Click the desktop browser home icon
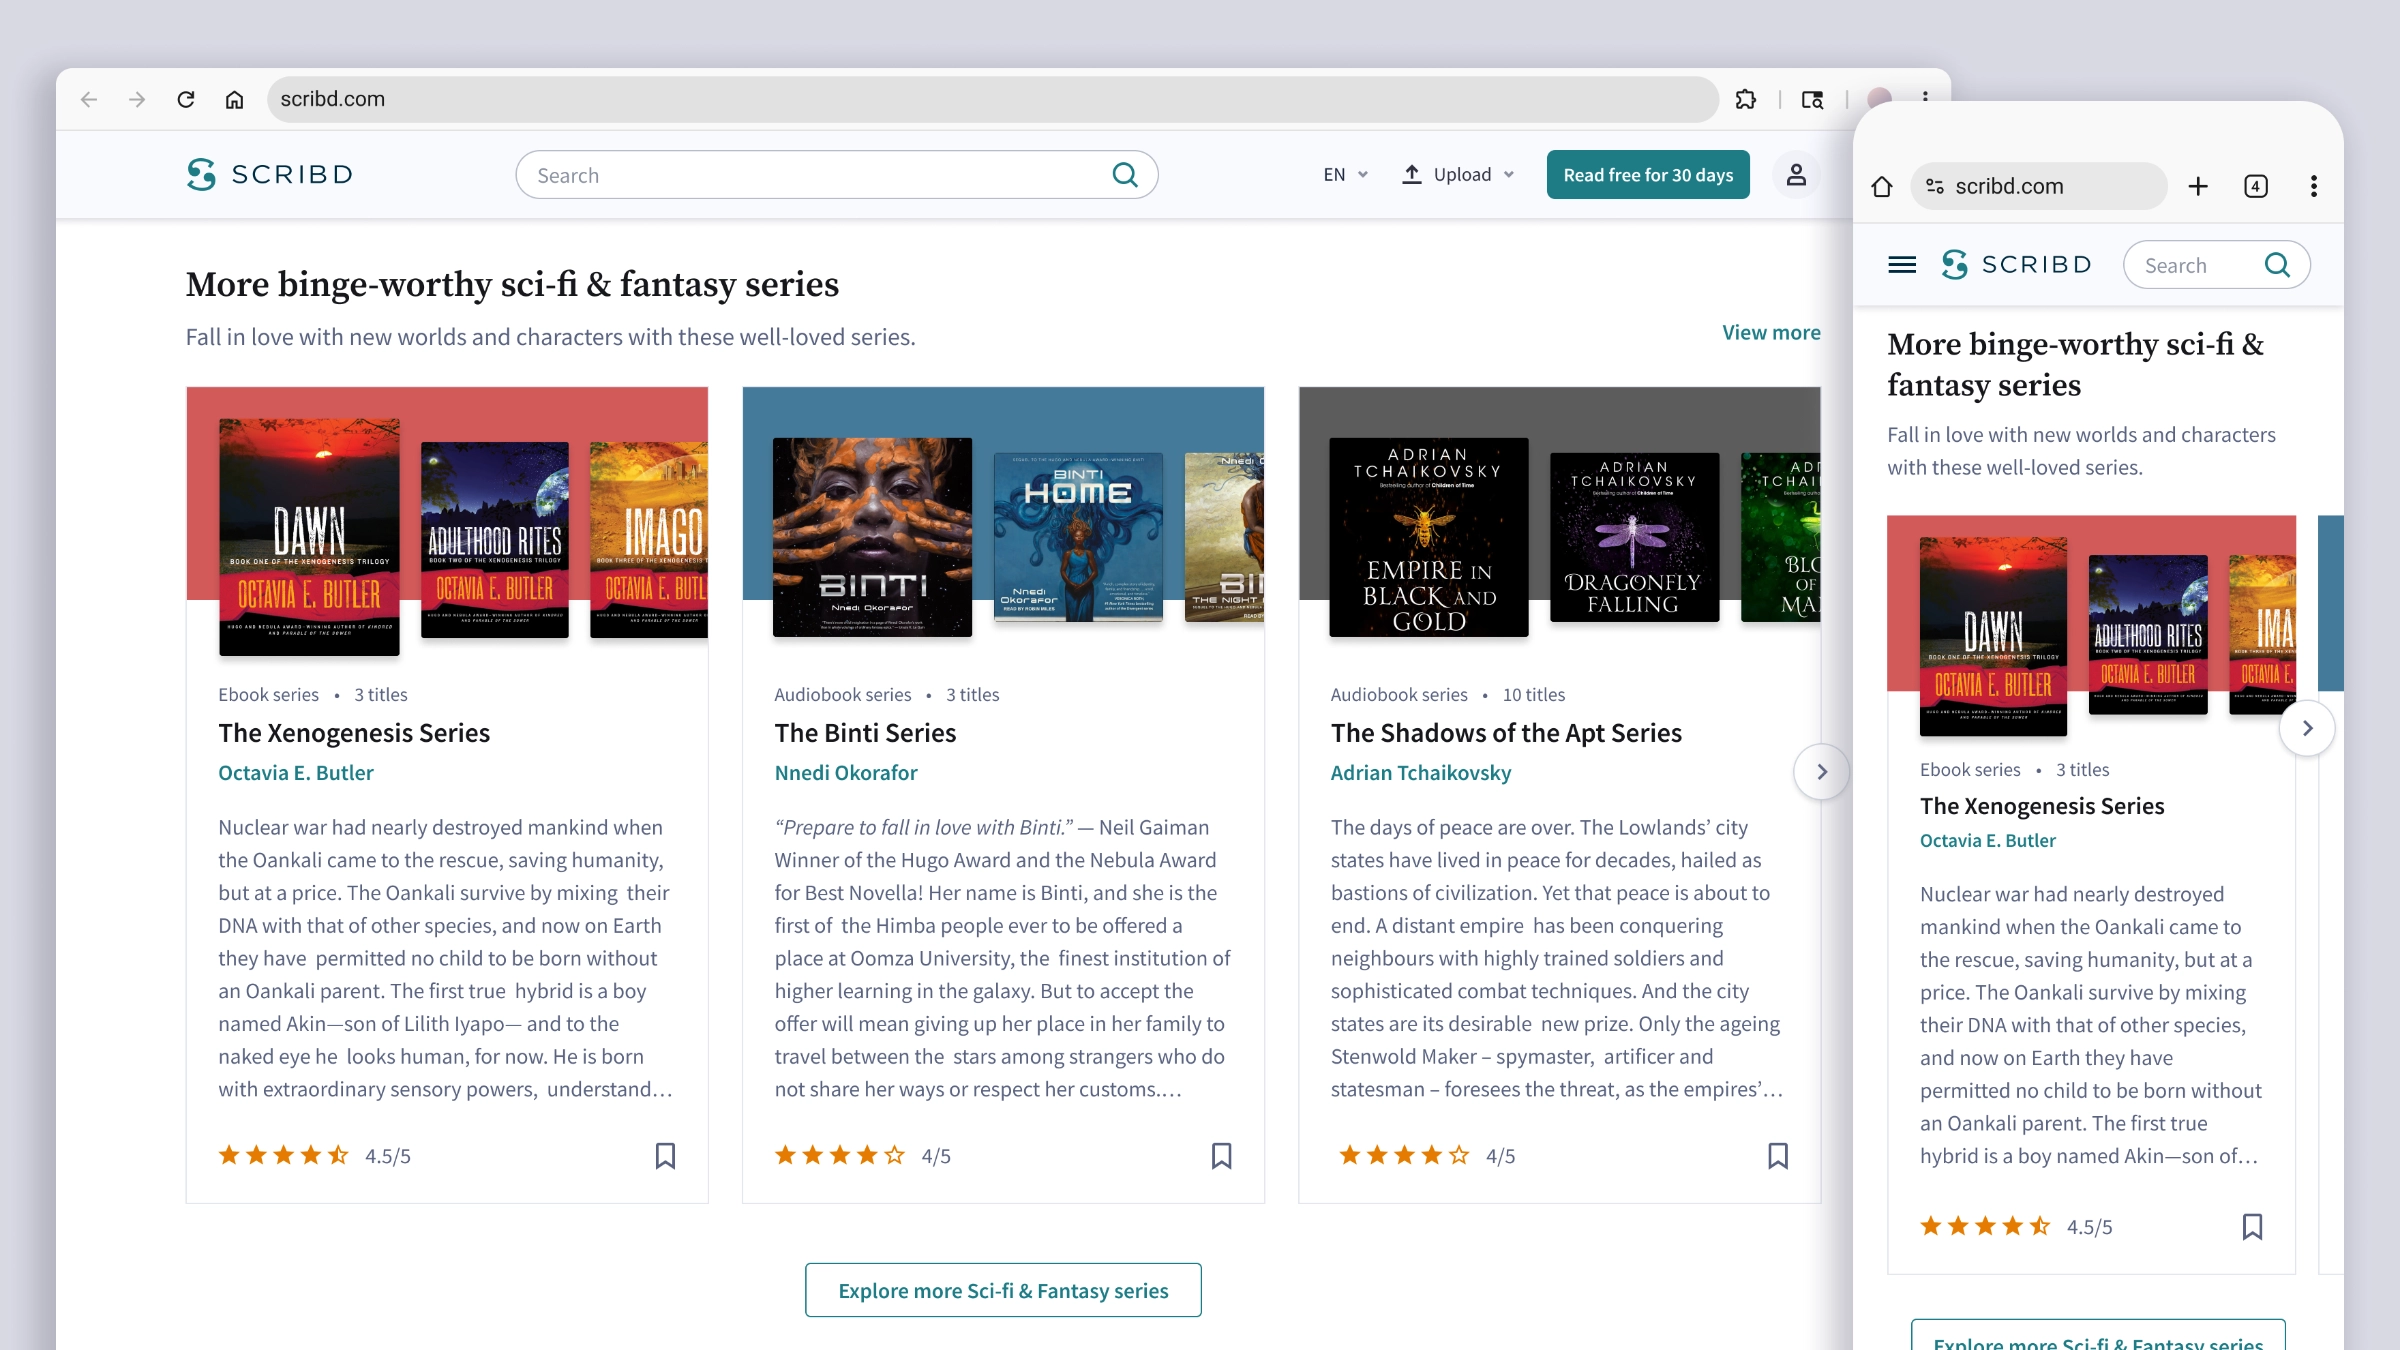2400x1350 pixels. 234,99
